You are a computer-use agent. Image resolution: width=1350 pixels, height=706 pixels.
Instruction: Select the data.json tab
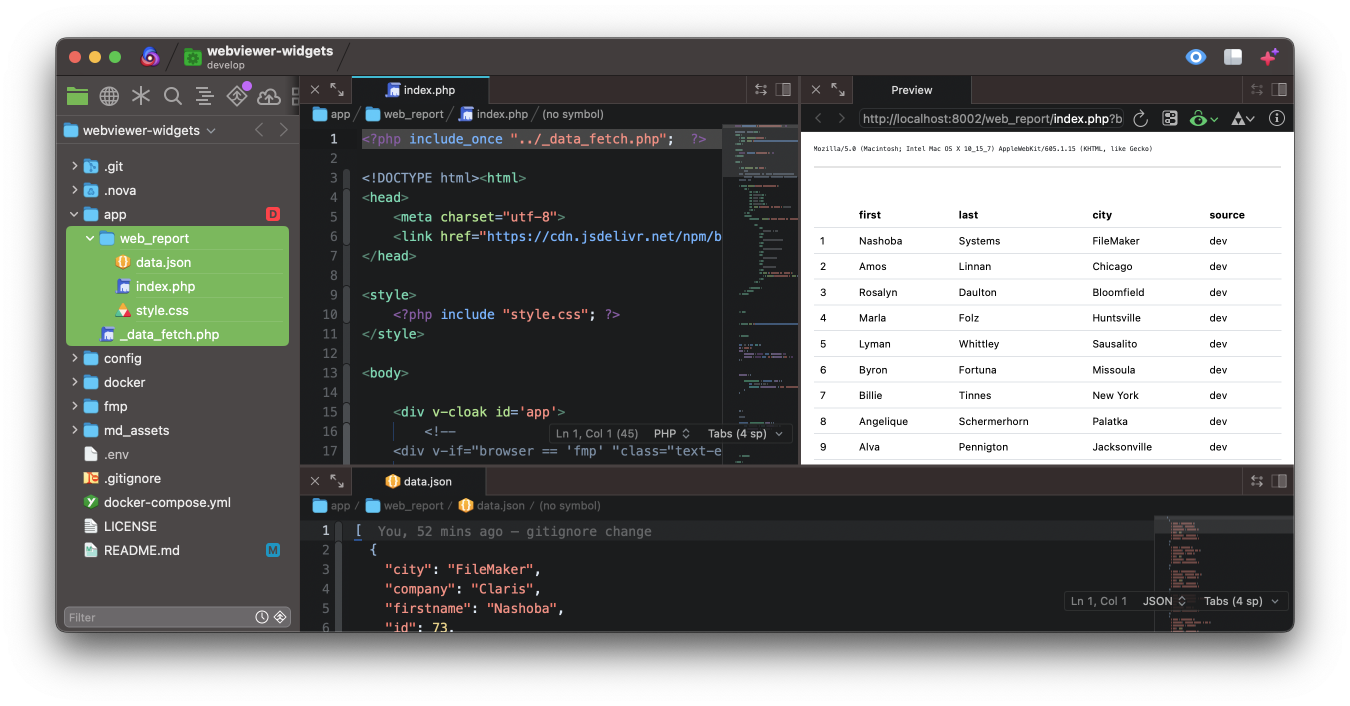(x=419, y=481)
